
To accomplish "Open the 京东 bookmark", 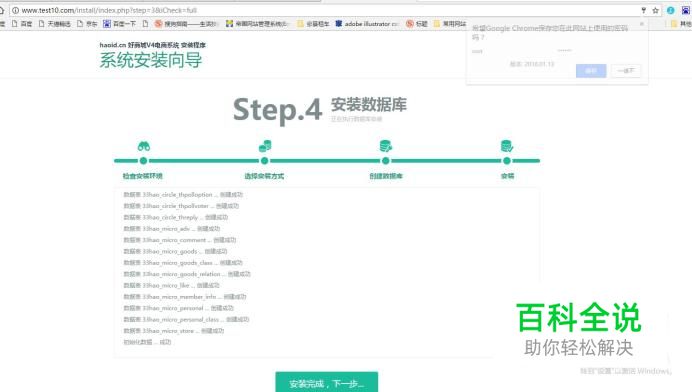I will pyautogui.click(x=87, y=24).
